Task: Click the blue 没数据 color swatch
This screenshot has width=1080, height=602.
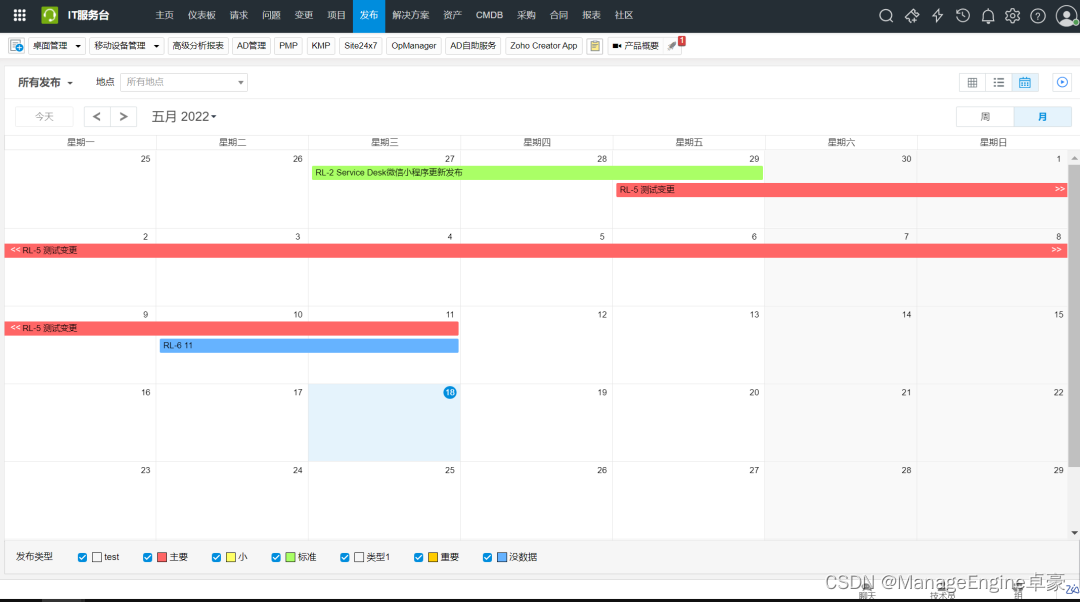Action: [x=502, y=557]
